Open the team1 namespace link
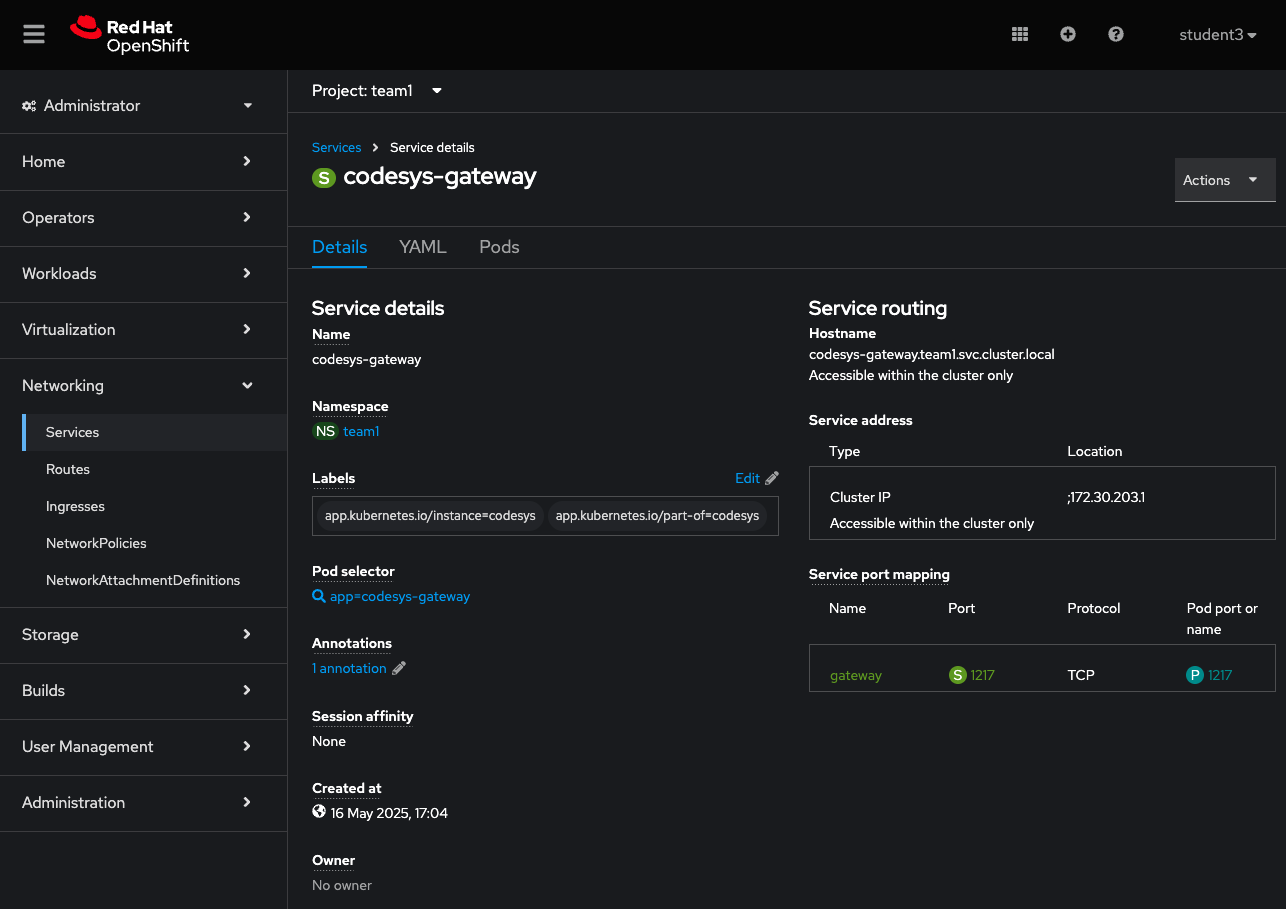1286x909 pixels. (x=361, y=431)
